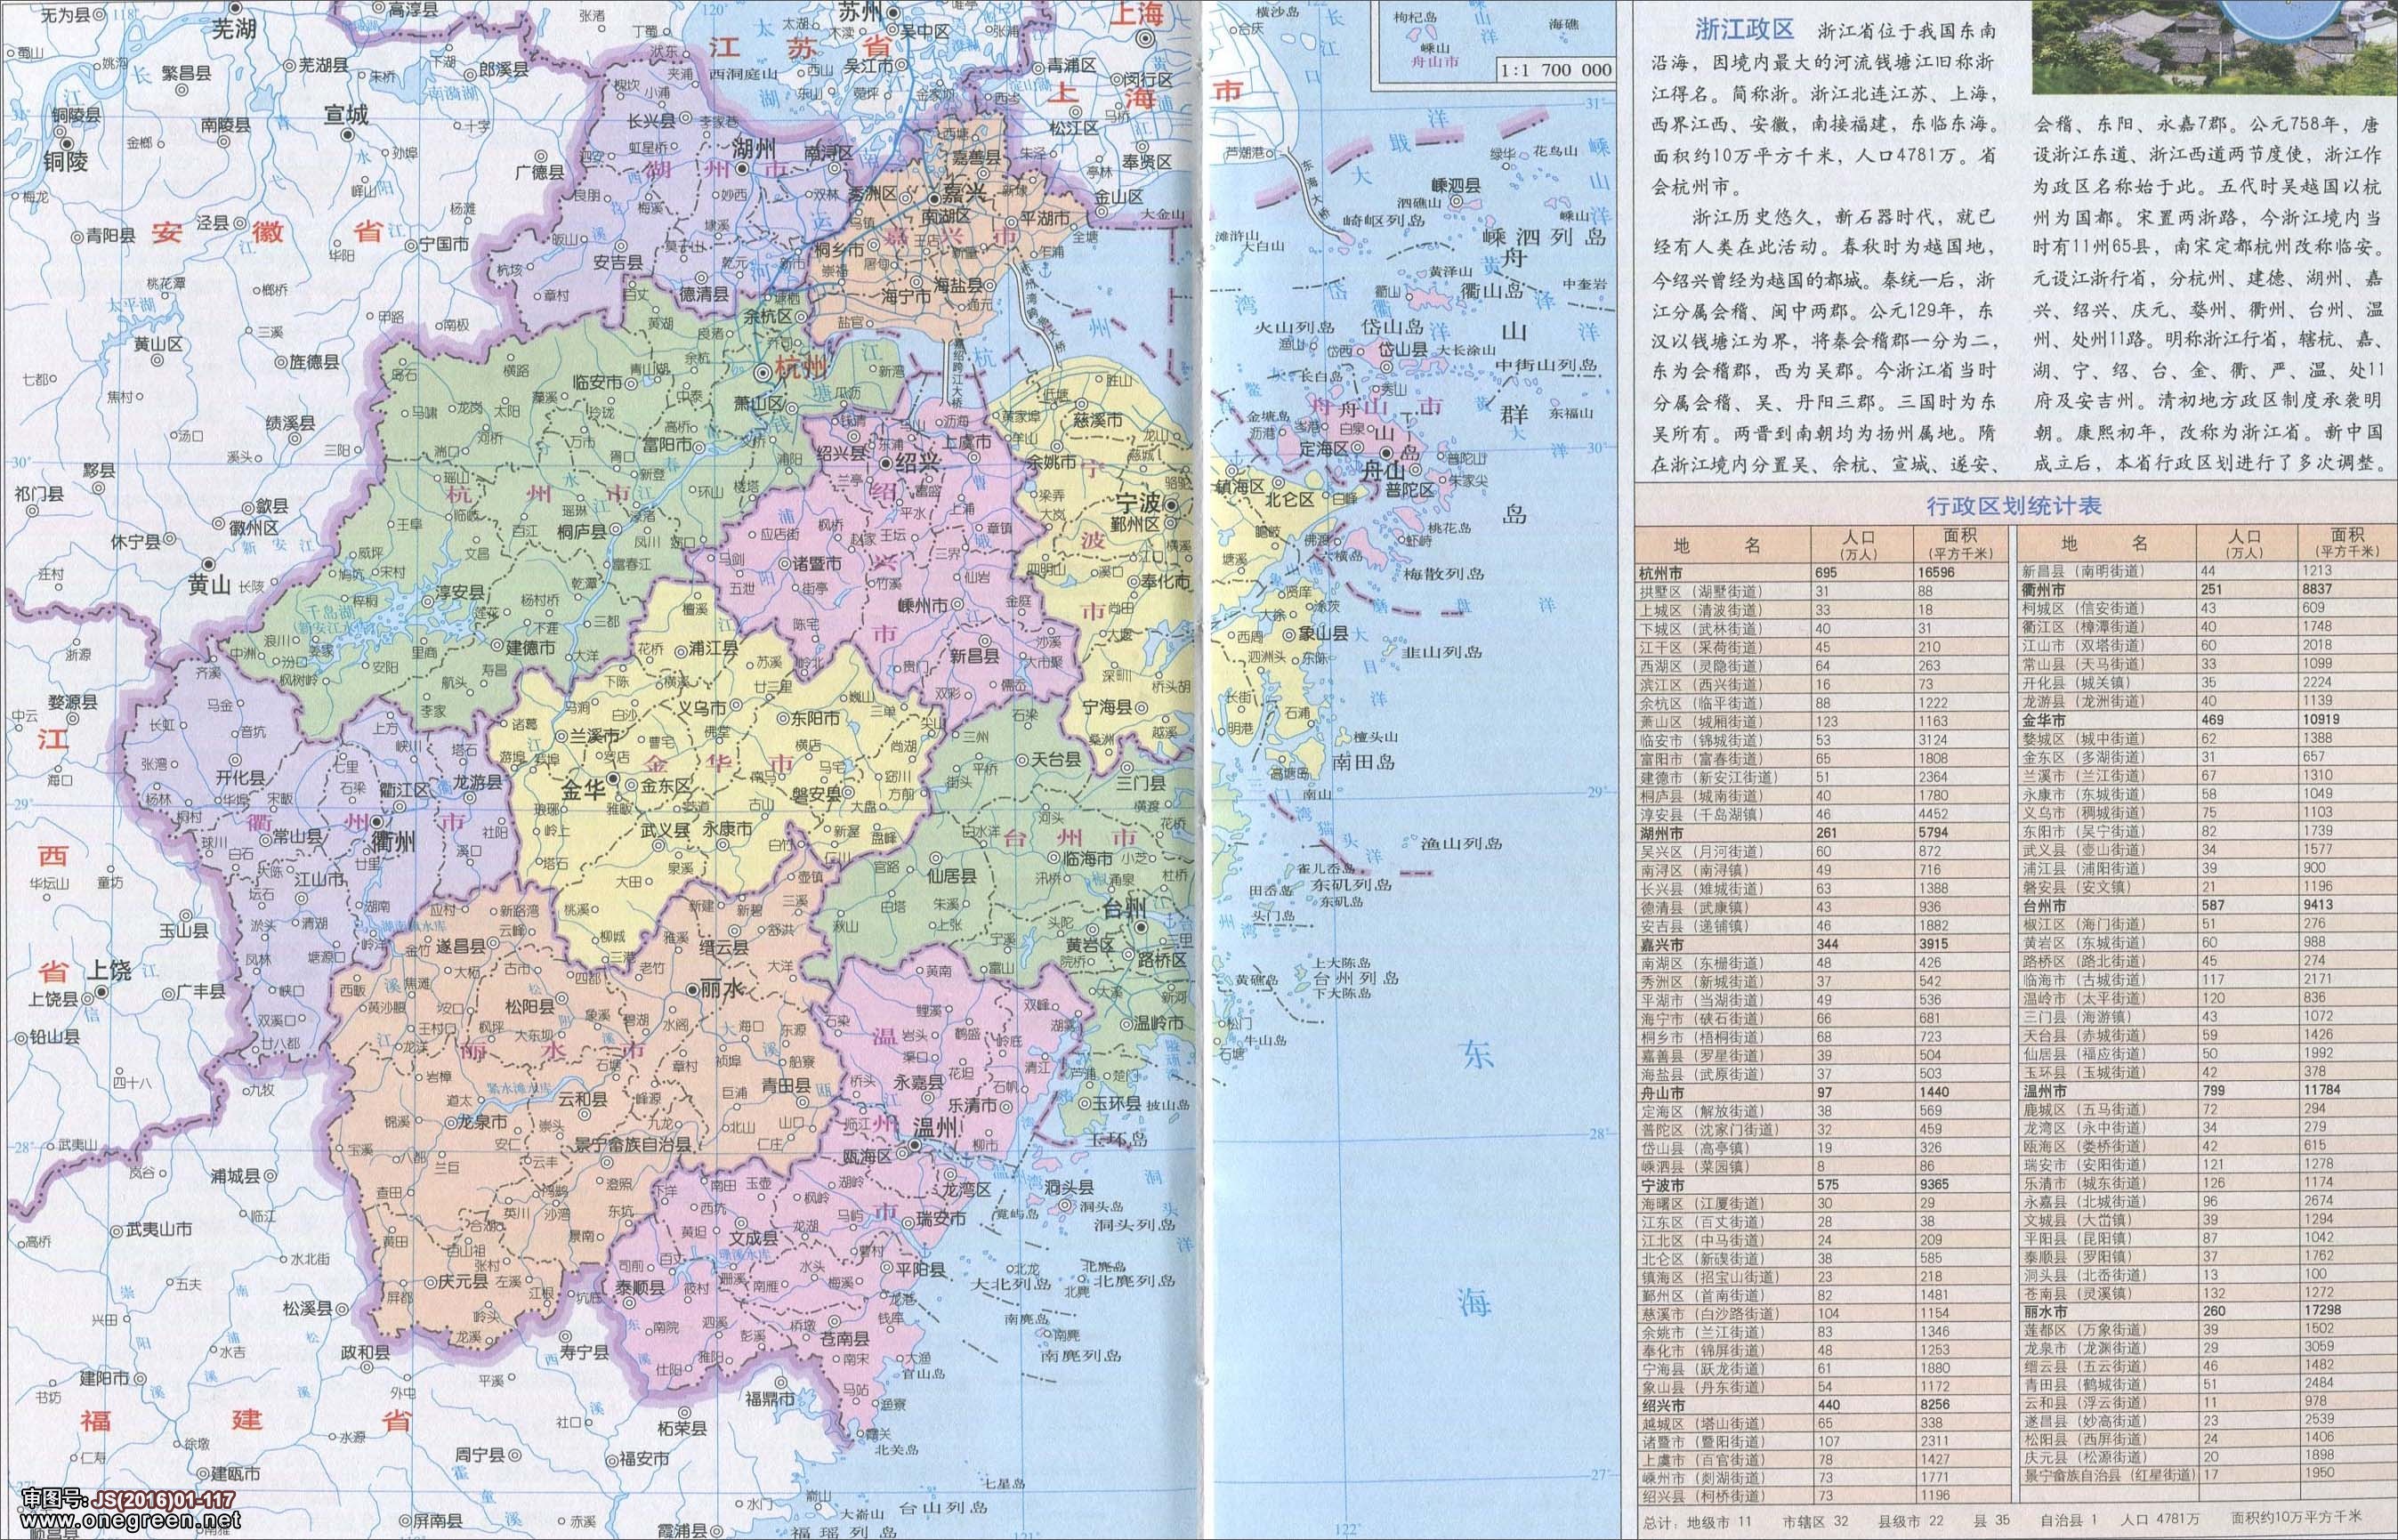This screenshot has height=1540, width=2398.
Task: Click the Shaoxing city circle marker
Action: click(887, 464)
